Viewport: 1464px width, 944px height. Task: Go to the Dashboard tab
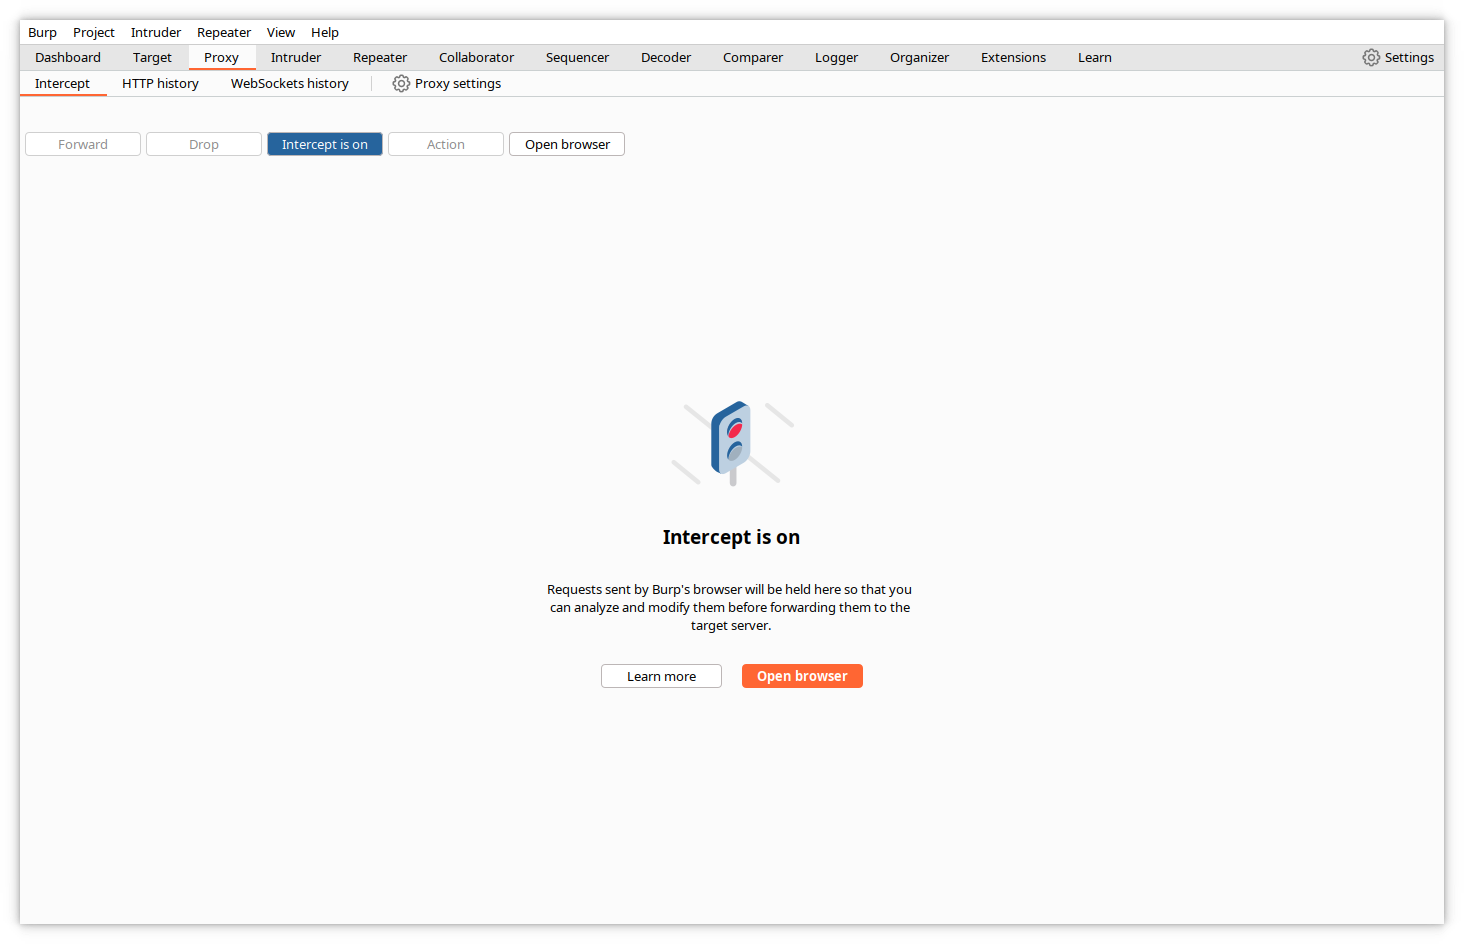(68, 58)
